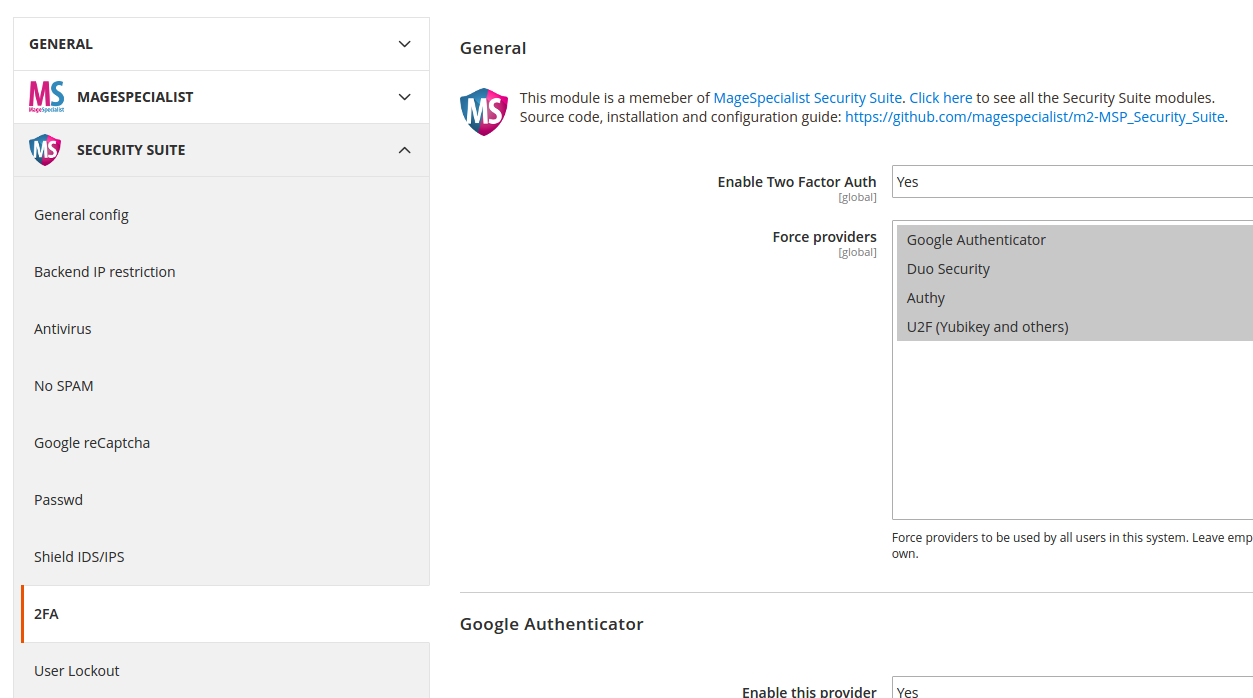
Task: Open Shield IDS/IPS settings
Action: click(x=79, y=557)
